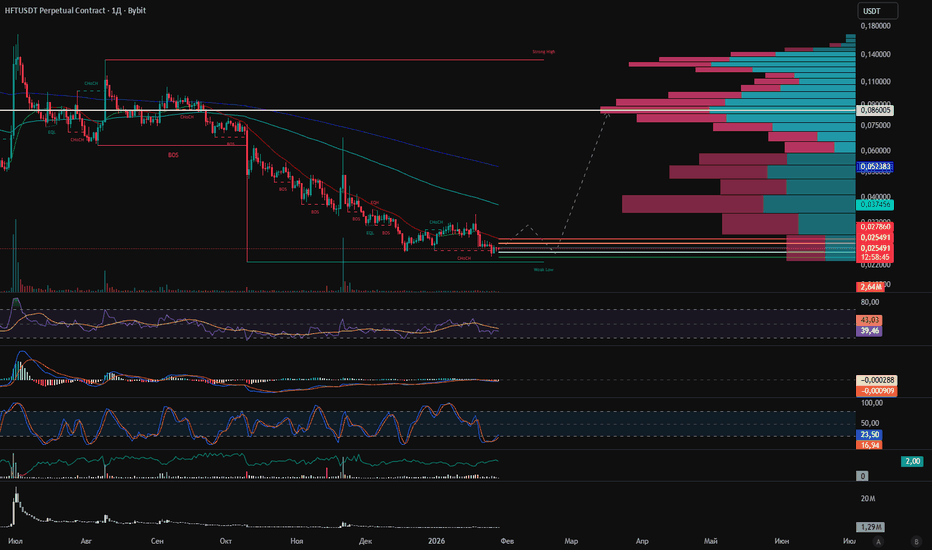The width and height of the screenshot is (932, 550).
Task: Open the USDT currency selector
Action: 877,11
